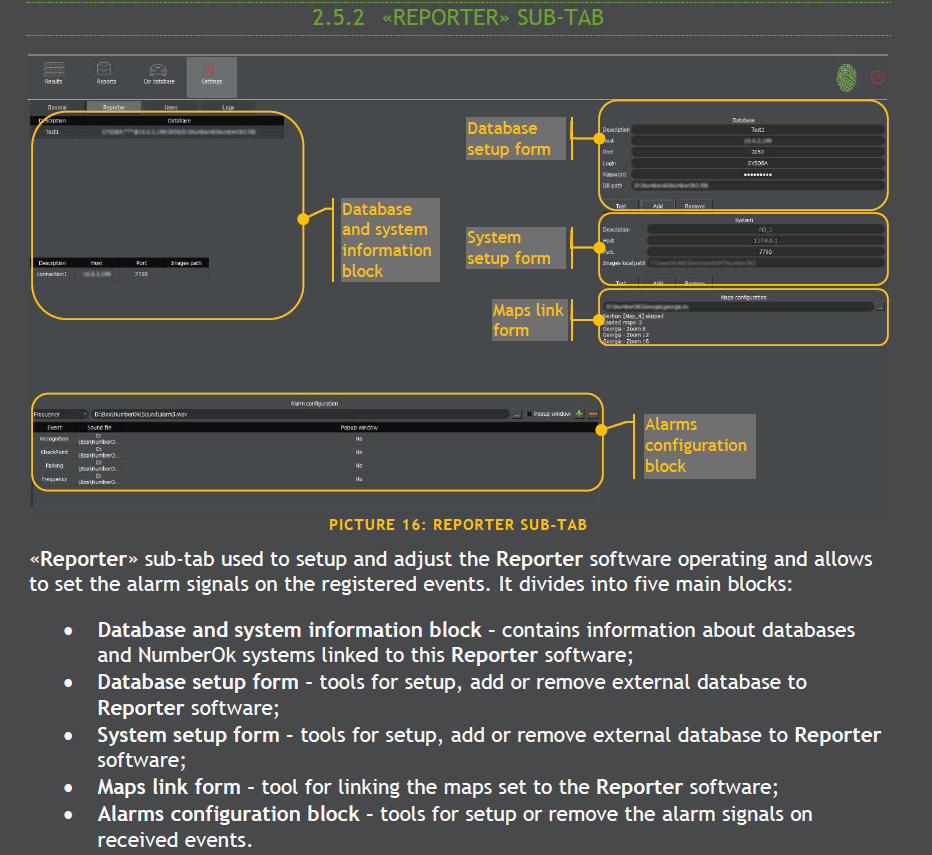Open the Results section icon
Image resolution: width=932 pixels, height=855 pixels.
pos(53,73)
